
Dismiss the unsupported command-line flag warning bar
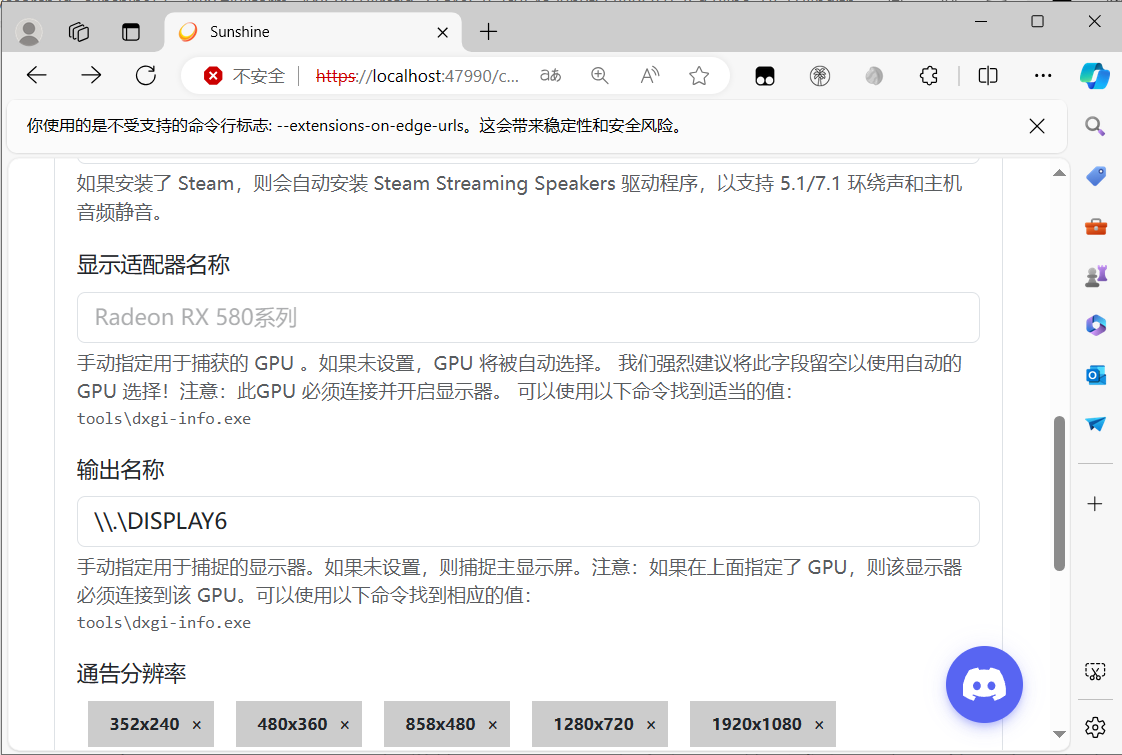pos(1037,126)
